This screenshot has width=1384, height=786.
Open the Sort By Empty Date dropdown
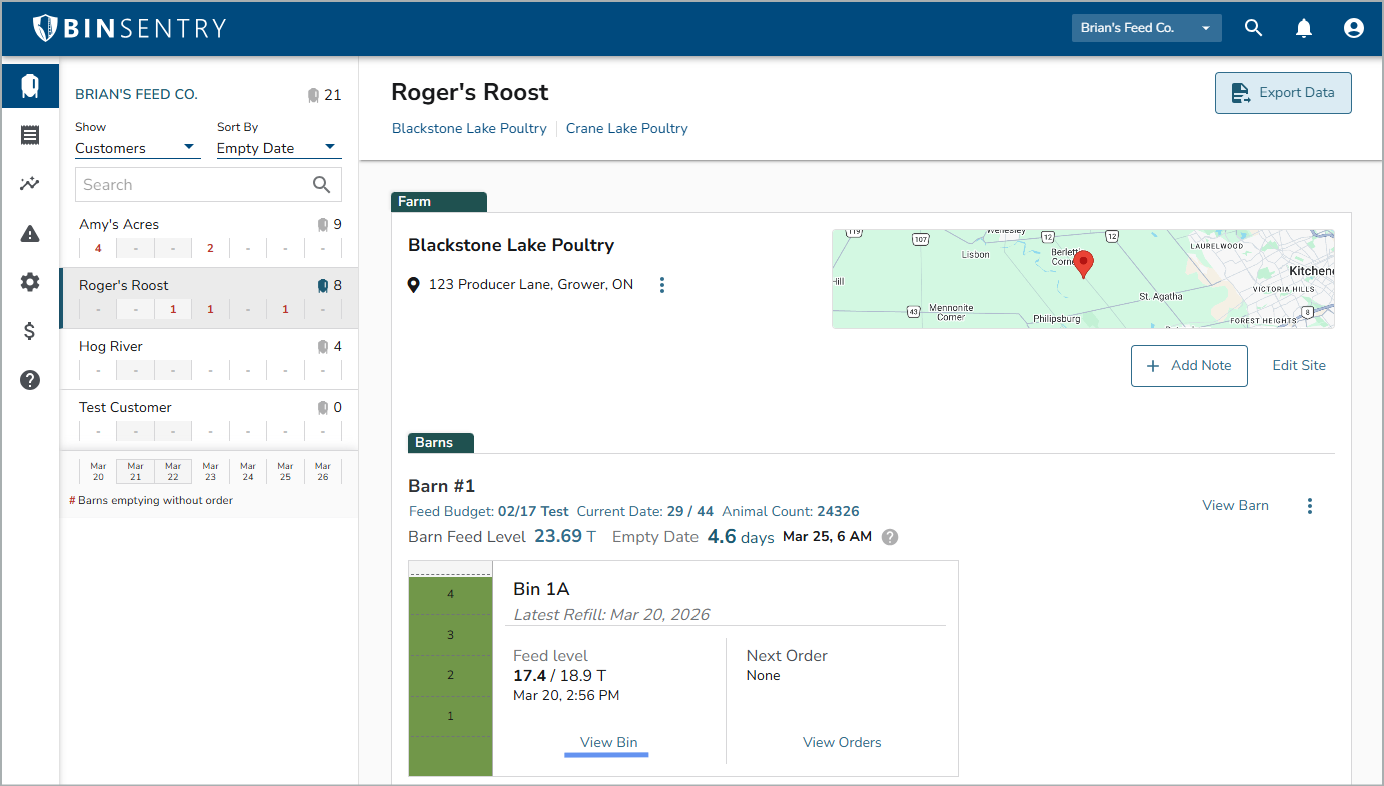(x=278, y=148)
